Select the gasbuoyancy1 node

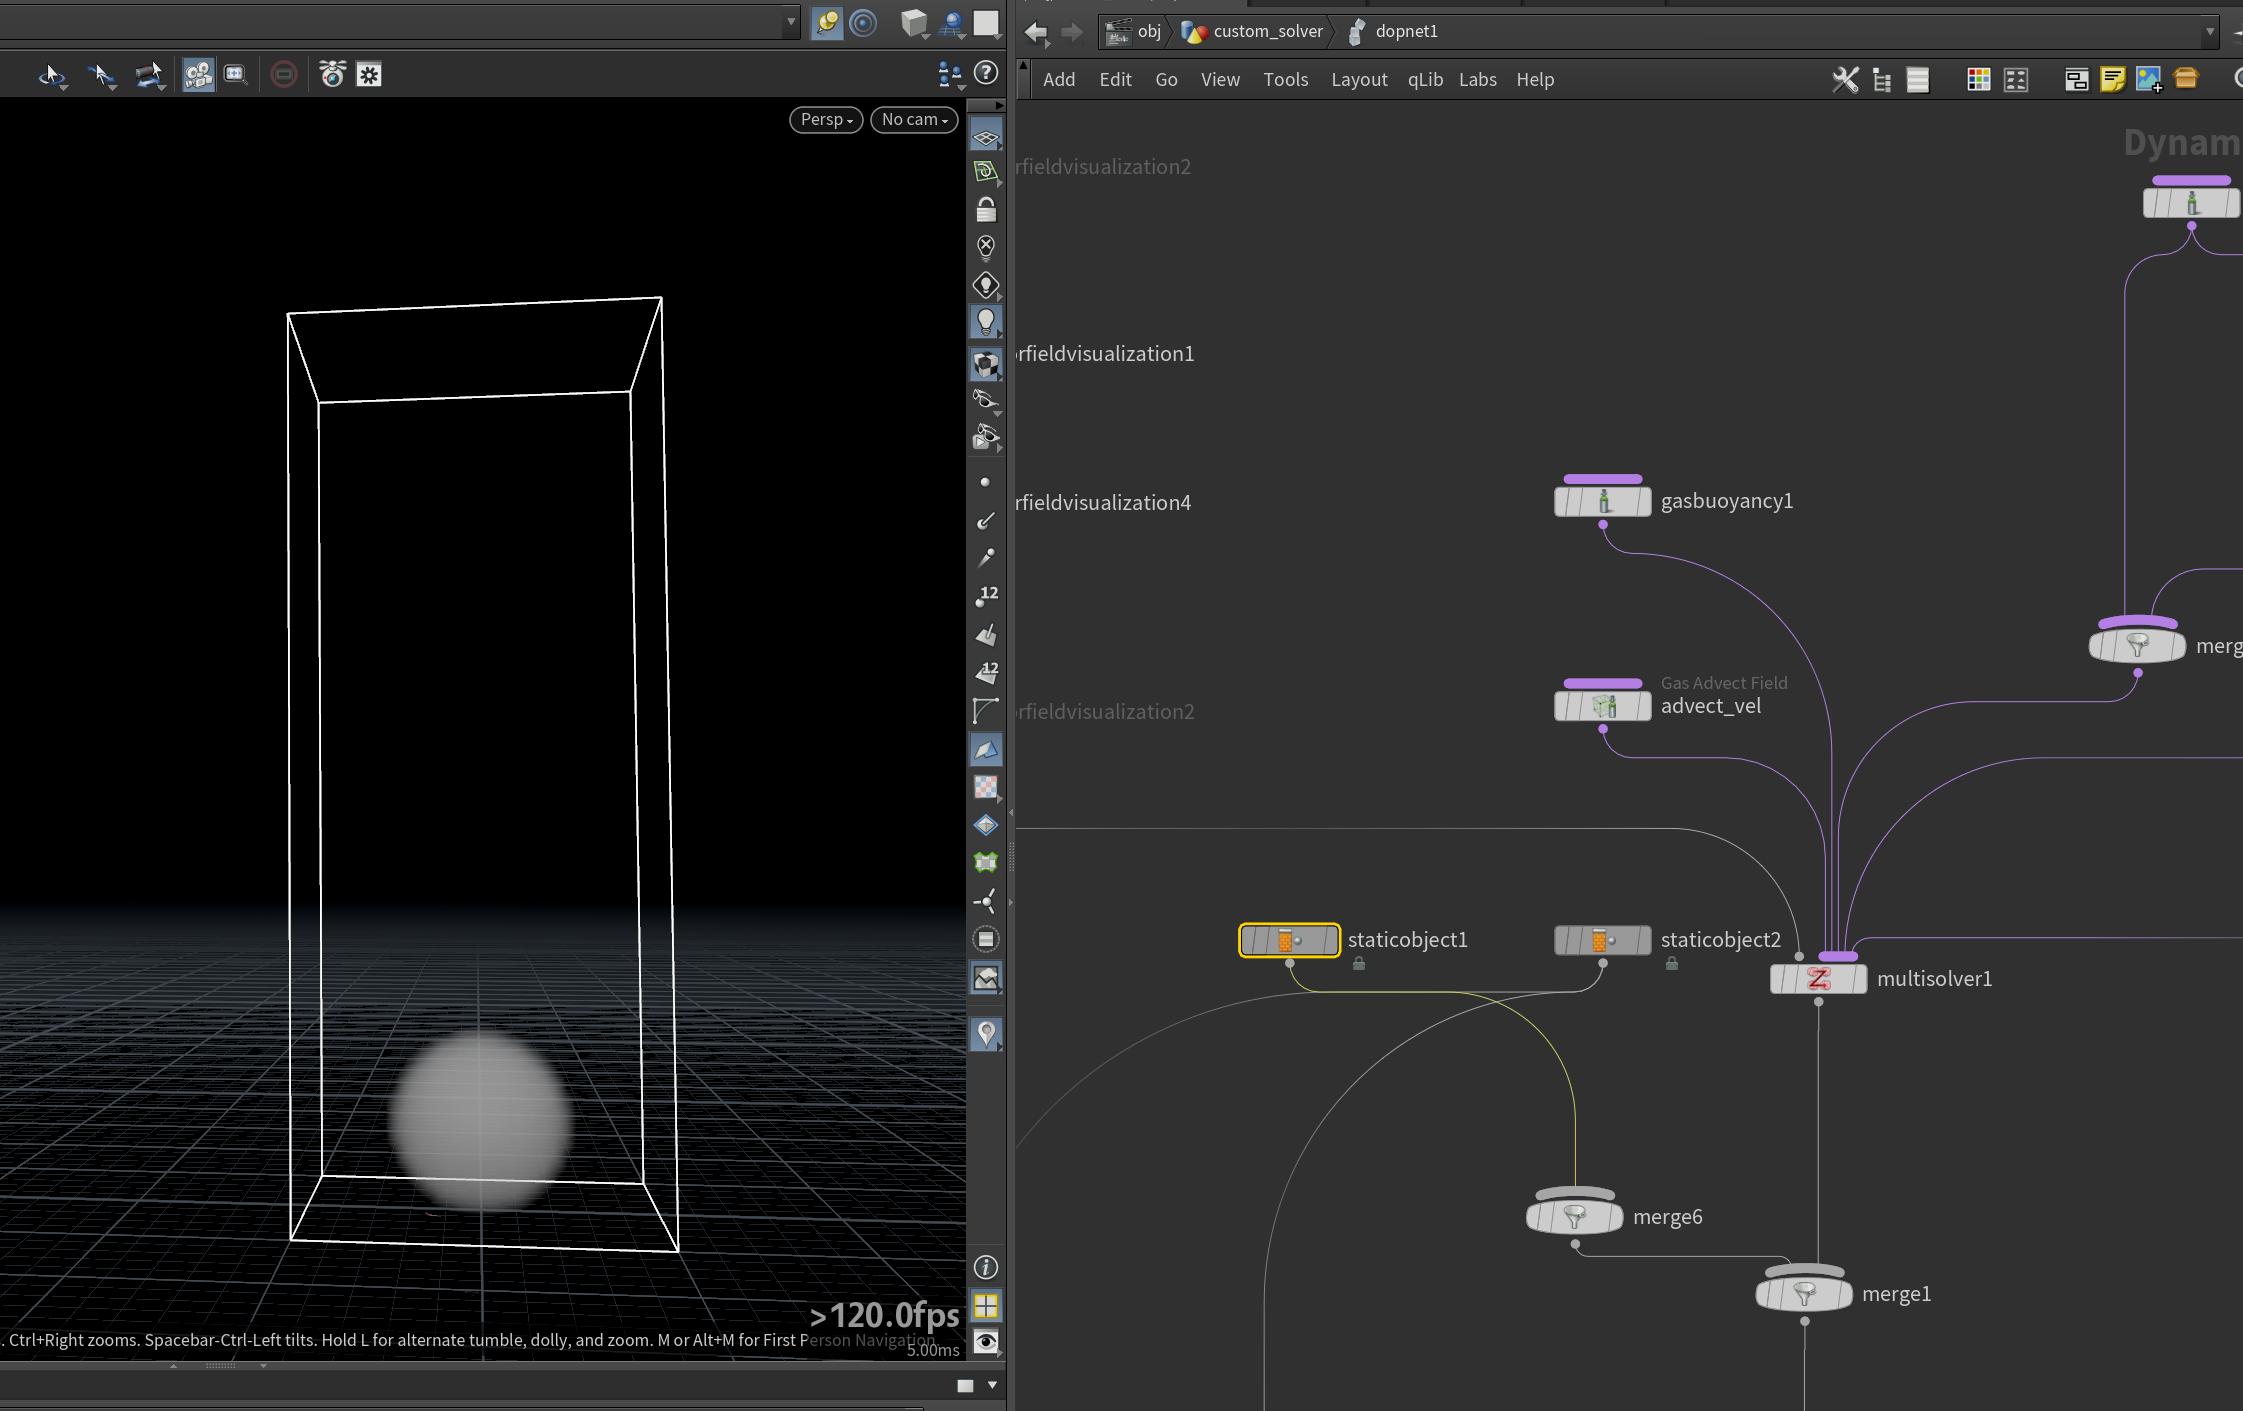tap(1602, 501)
